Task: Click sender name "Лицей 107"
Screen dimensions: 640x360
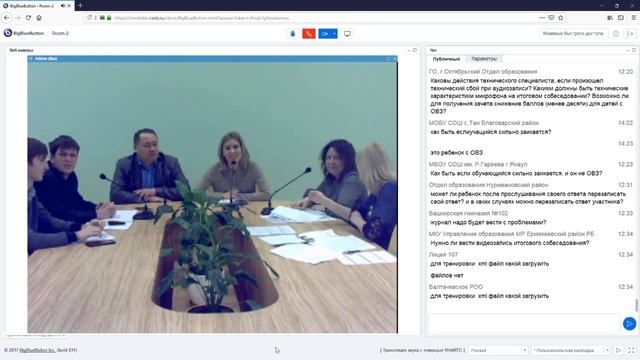Action: point(443,255)
